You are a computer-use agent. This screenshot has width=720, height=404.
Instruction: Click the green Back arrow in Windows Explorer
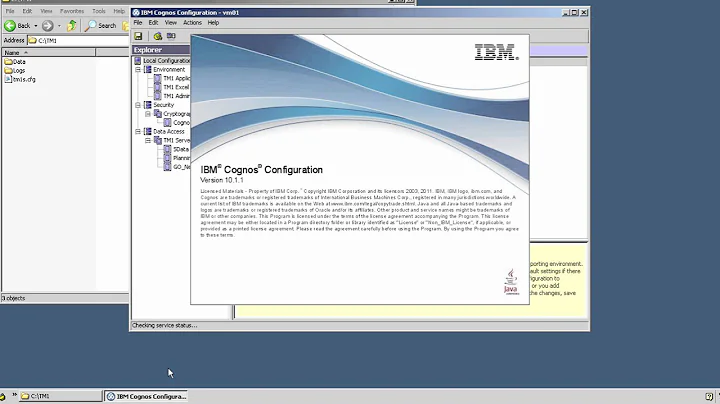(10, 26)
